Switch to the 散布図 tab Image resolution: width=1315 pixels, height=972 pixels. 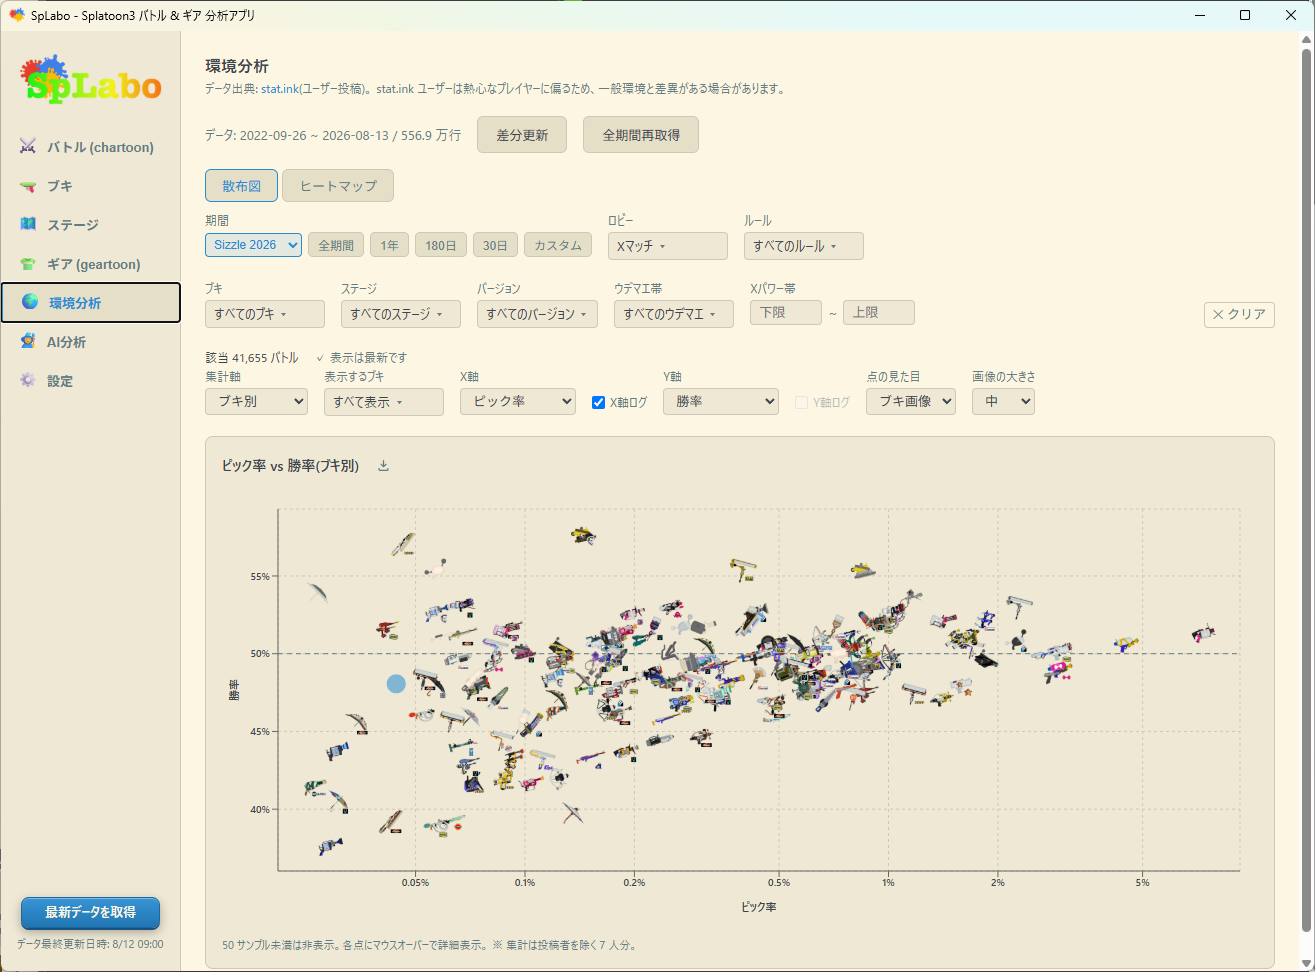(241, 185)
